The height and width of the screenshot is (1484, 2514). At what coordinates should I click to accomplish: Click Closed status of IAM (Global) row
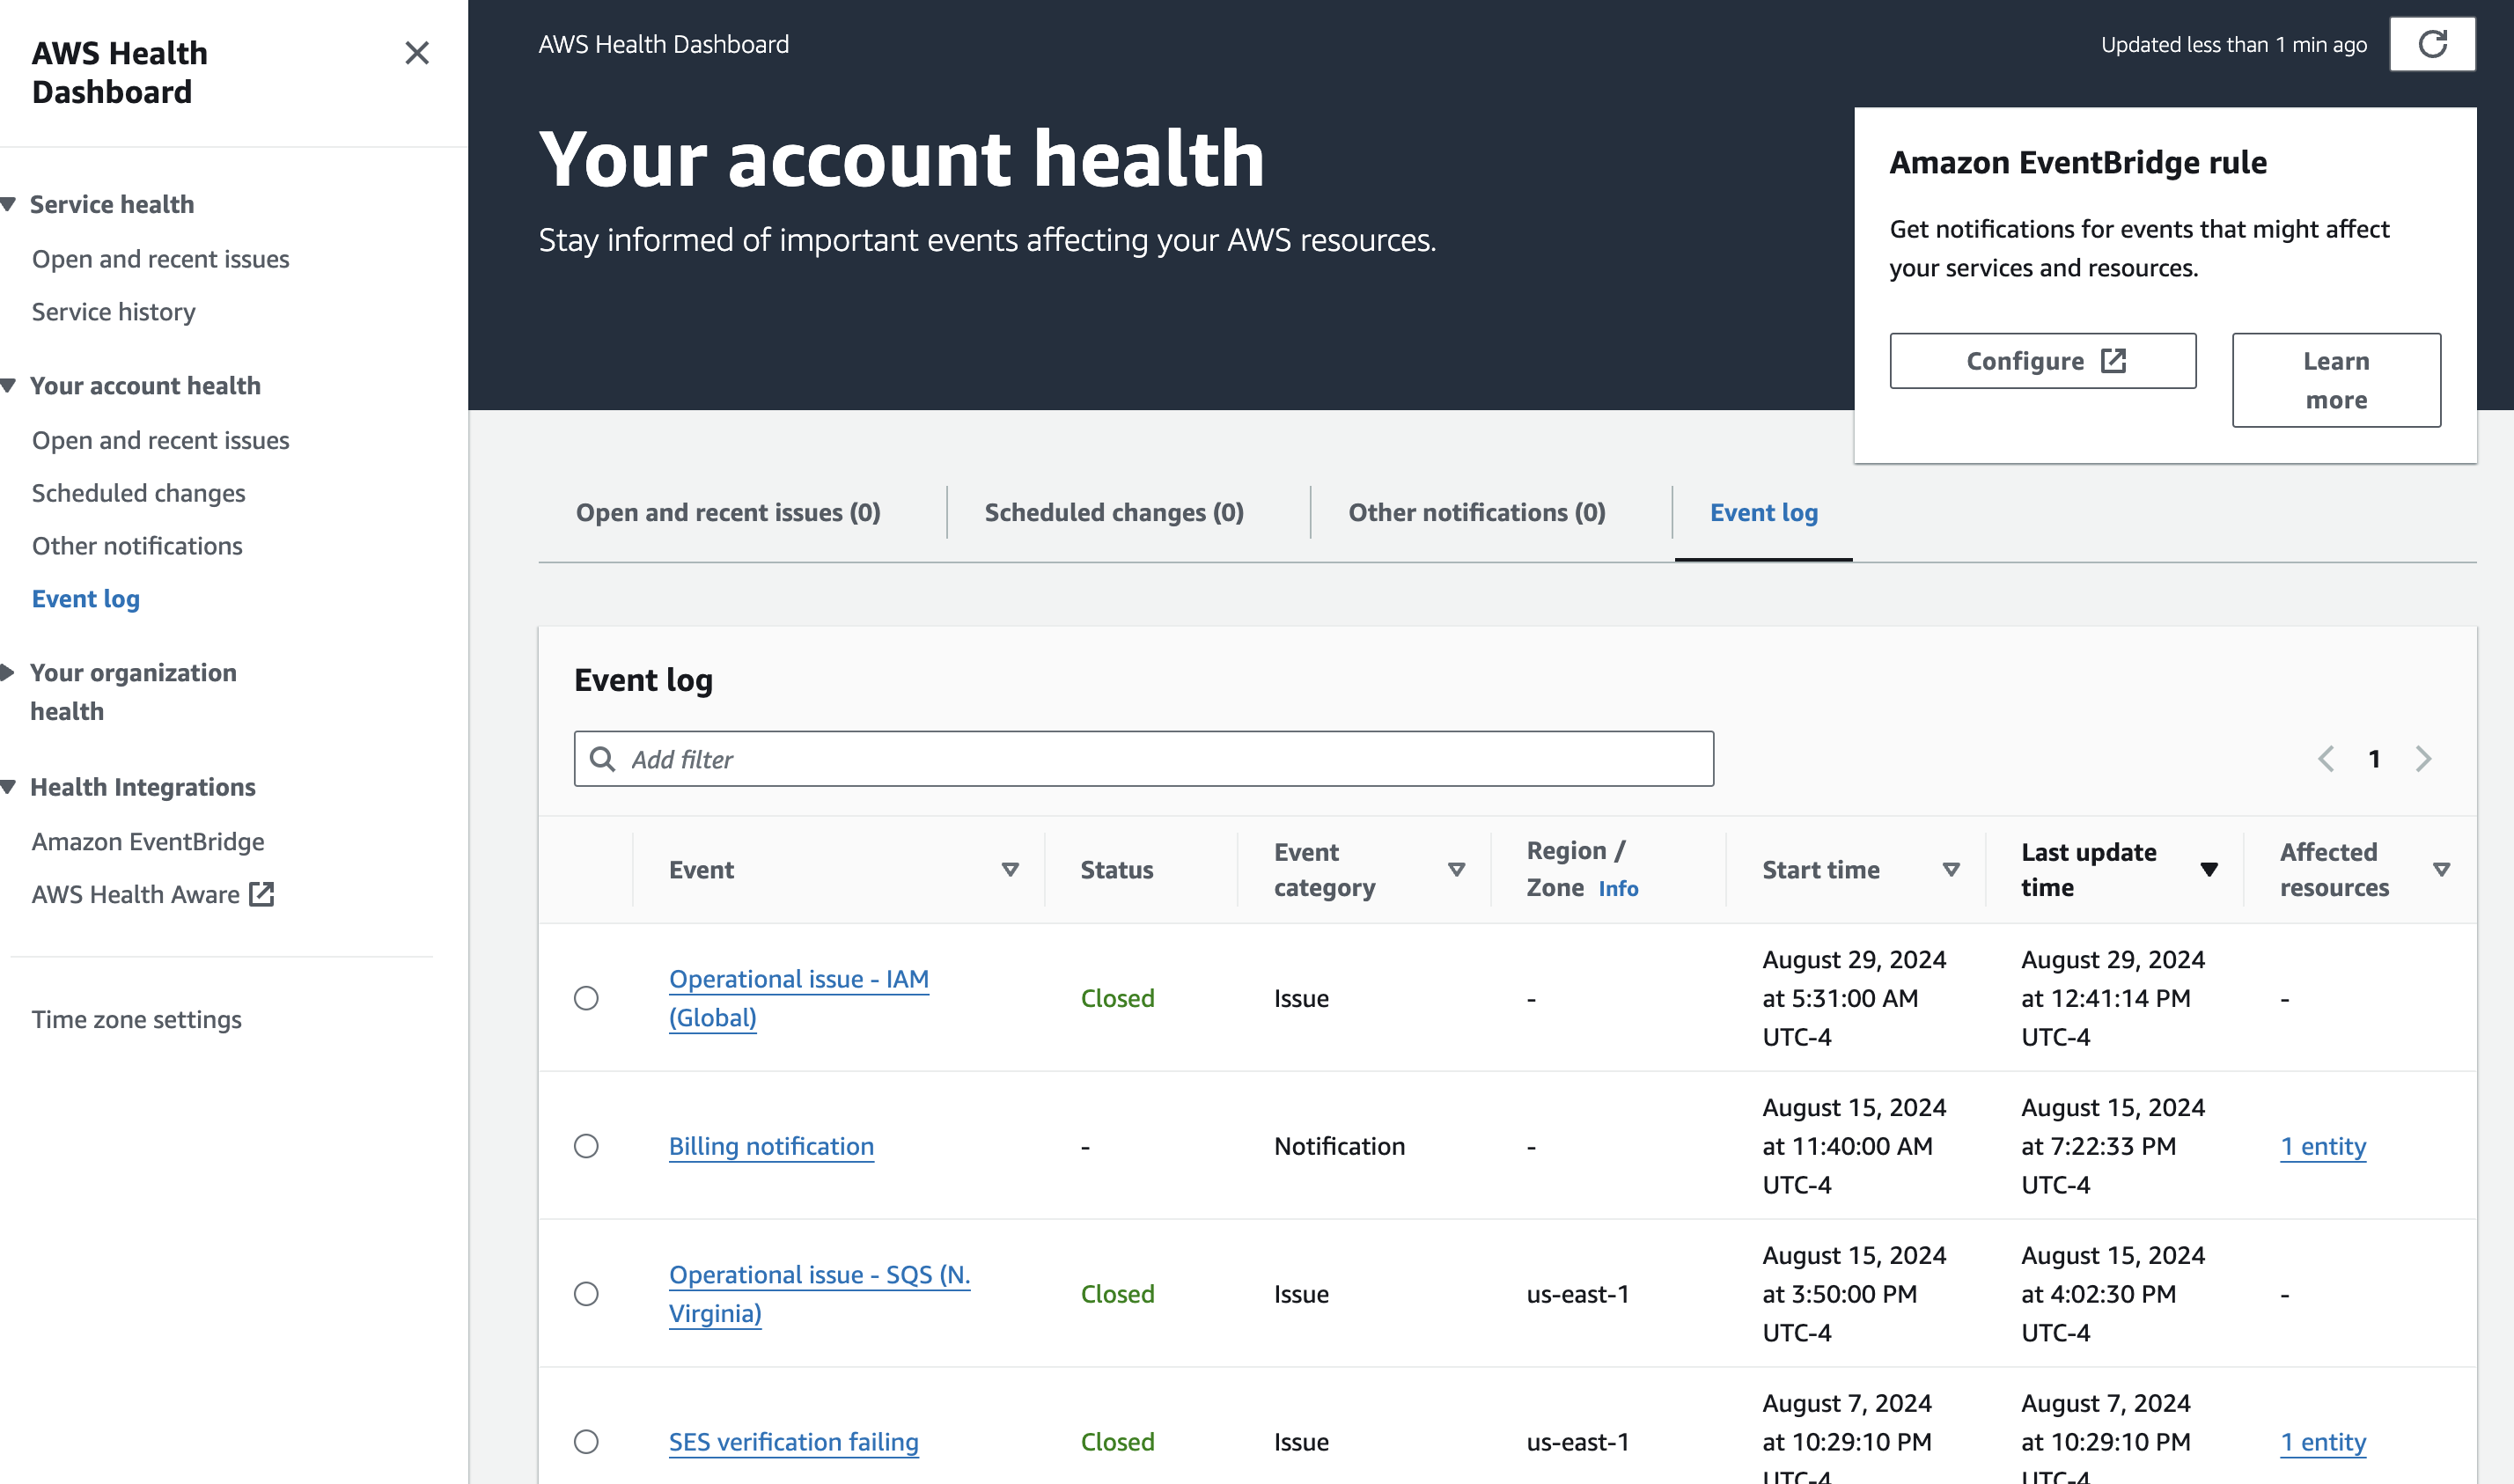point(1117,998)
